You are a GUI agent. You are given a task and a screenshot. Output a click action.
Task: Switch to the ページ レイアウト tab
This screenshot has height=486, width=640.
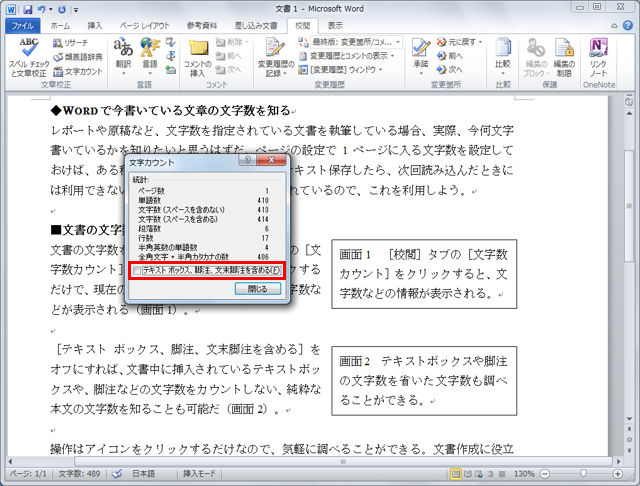144,26
